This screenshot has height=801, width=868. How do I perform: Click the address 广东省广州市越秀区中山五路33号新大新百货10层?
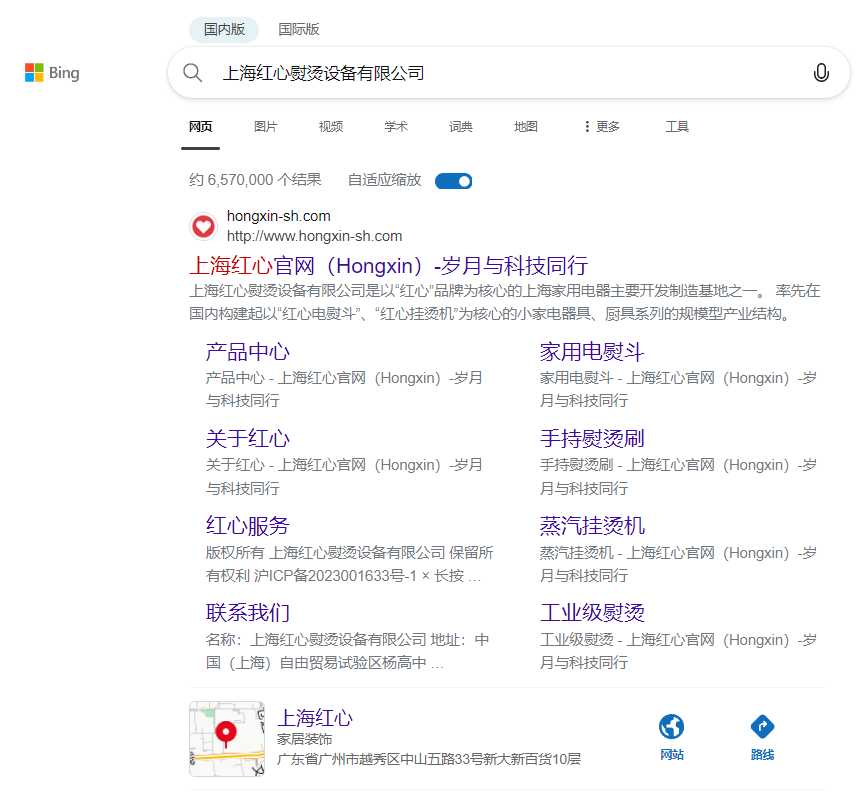[x=429, y=759]
